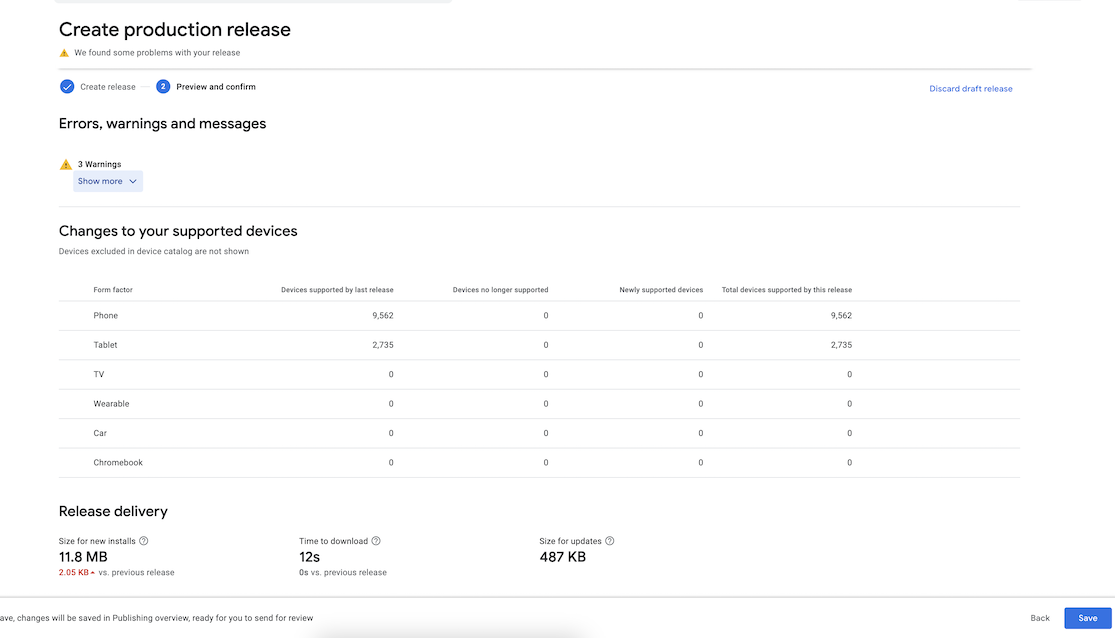The height and width of the screenshot is (638, 1115).
Task: Click the Newly supported devices header
Action: 661,289
